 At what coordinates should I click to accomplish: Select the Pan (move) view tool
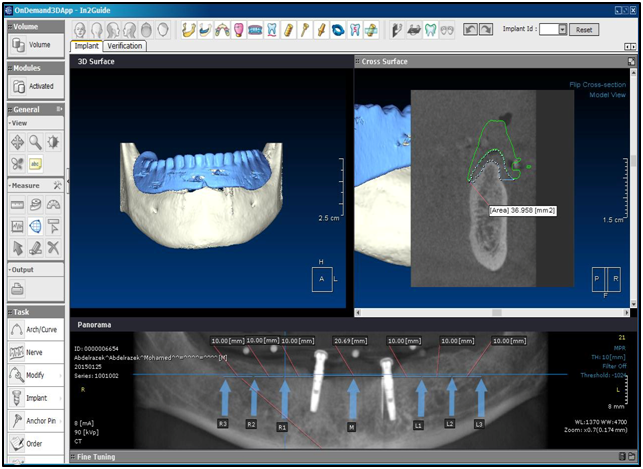[x=17, y=142]
